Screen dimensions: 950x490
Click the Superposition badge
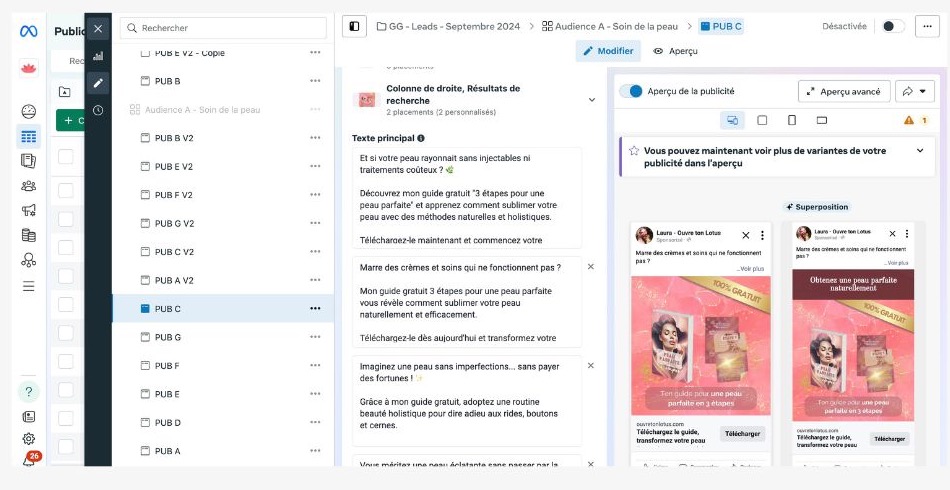click(x=817, y=207)
